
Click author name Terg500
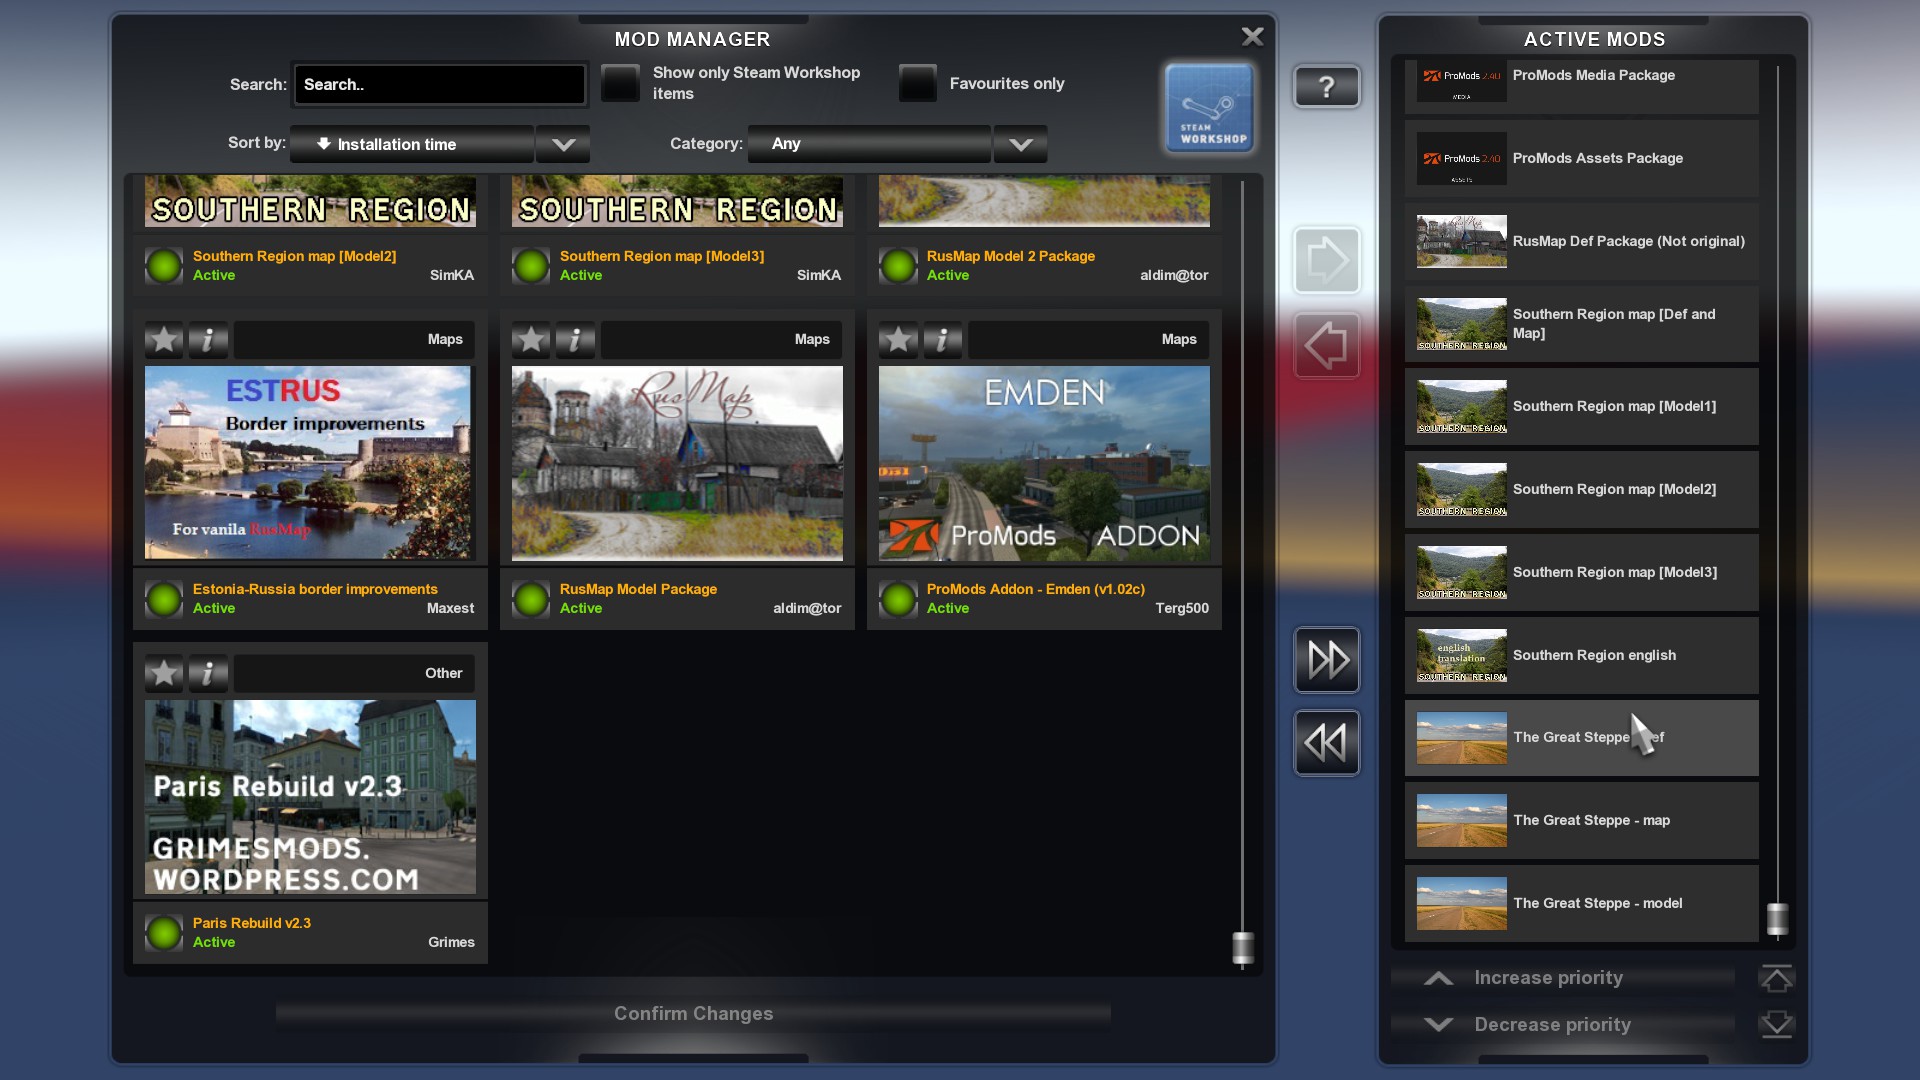(x=1182, y=608)
